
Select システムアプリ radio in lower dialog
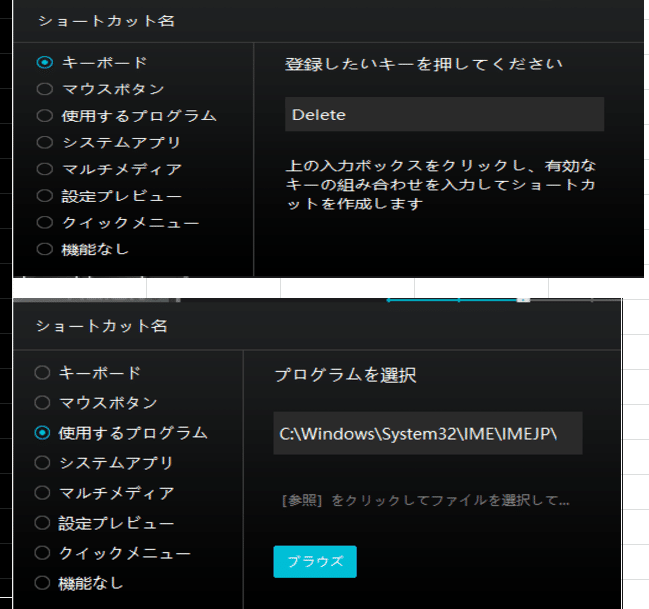click(42, 462)
